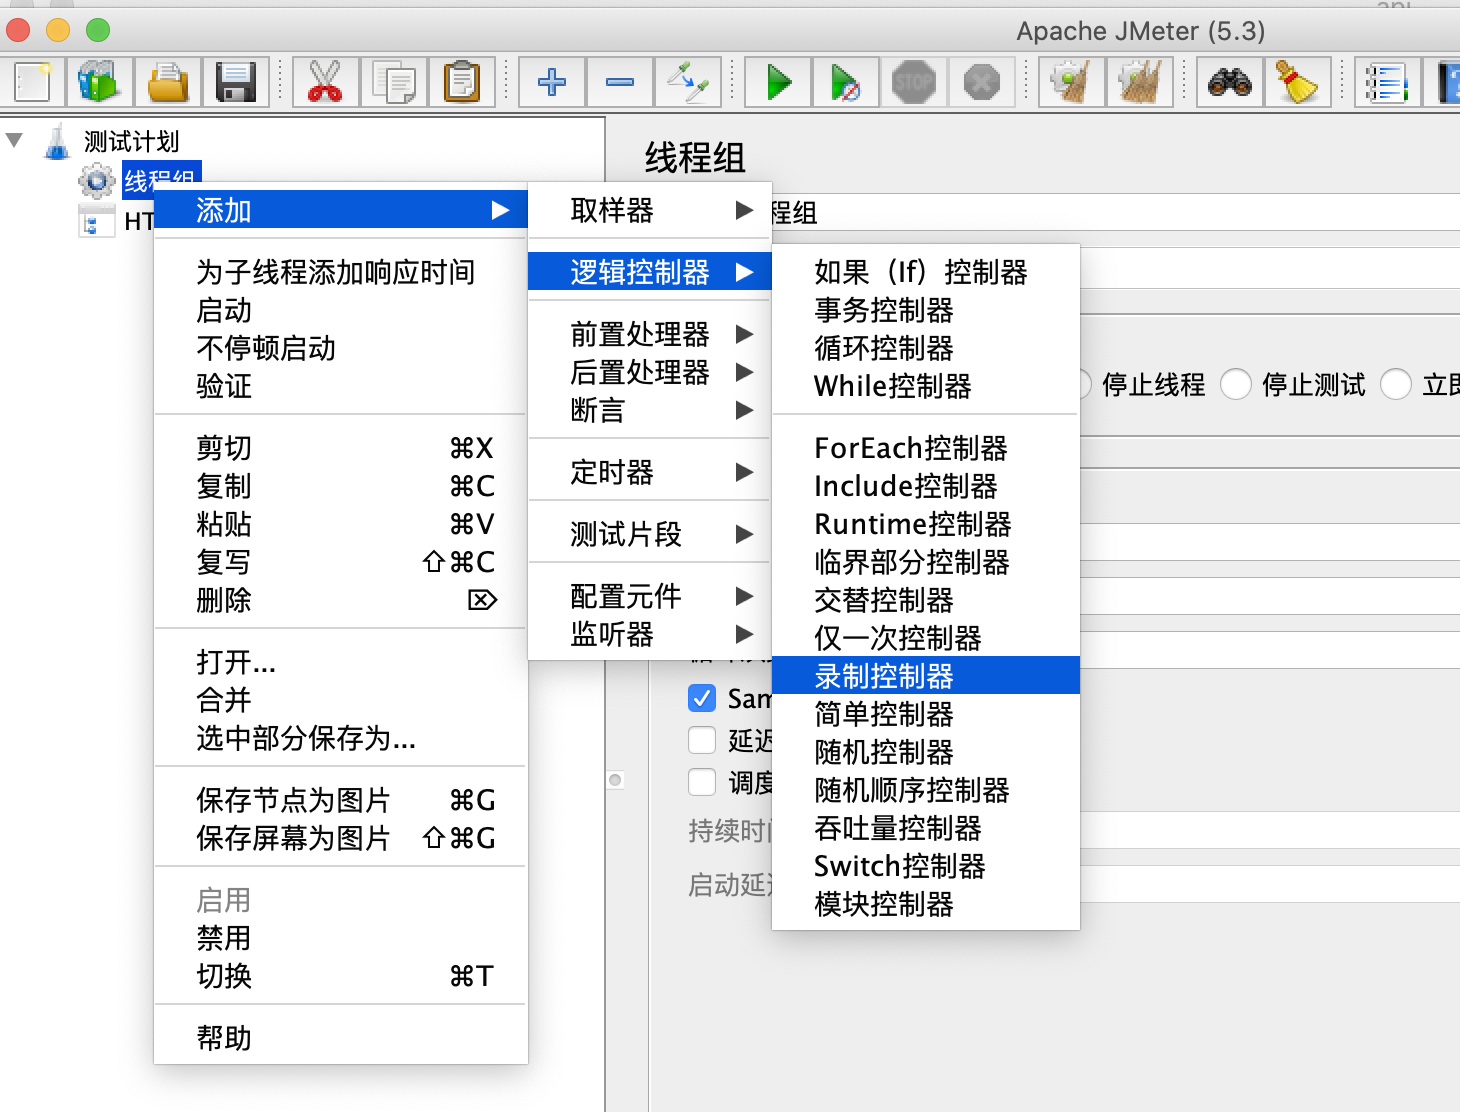
Task: Click the Start no pauses toolbar icon
Action: [x=846, y=82]
